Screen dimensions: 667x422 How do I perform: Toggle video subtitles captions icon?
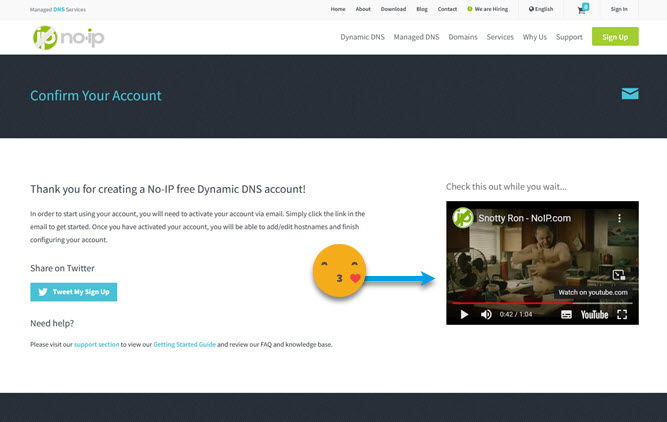(x=566, y=314)
